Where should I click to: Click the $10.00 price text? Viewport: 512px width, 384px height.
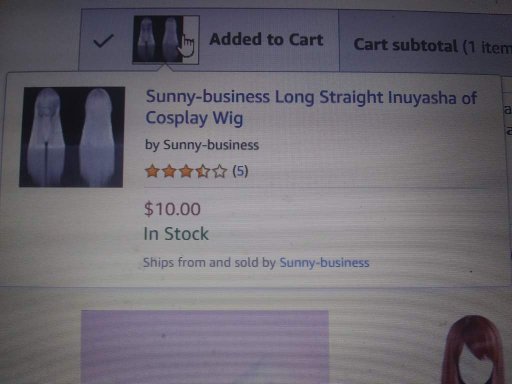pyautogui.click(x=172, y=209)
